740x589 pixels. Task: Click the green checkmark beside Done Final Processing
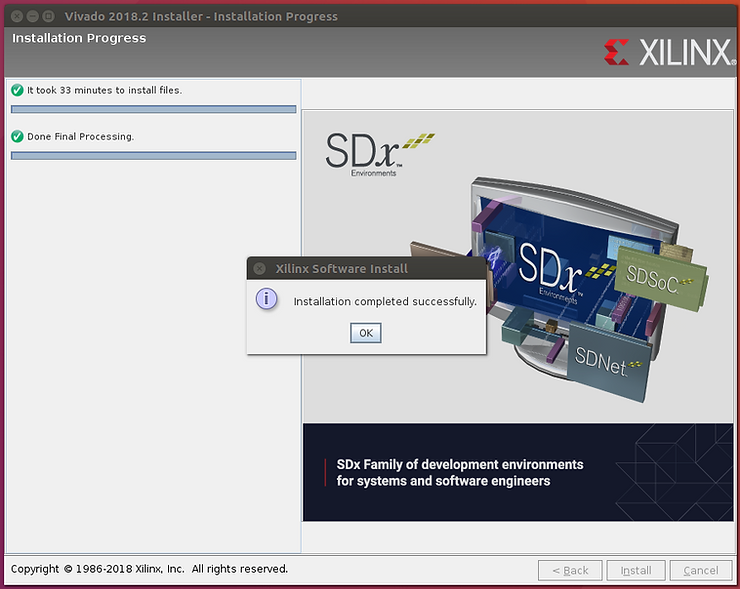pyautogui.click(x=17, y=136)
